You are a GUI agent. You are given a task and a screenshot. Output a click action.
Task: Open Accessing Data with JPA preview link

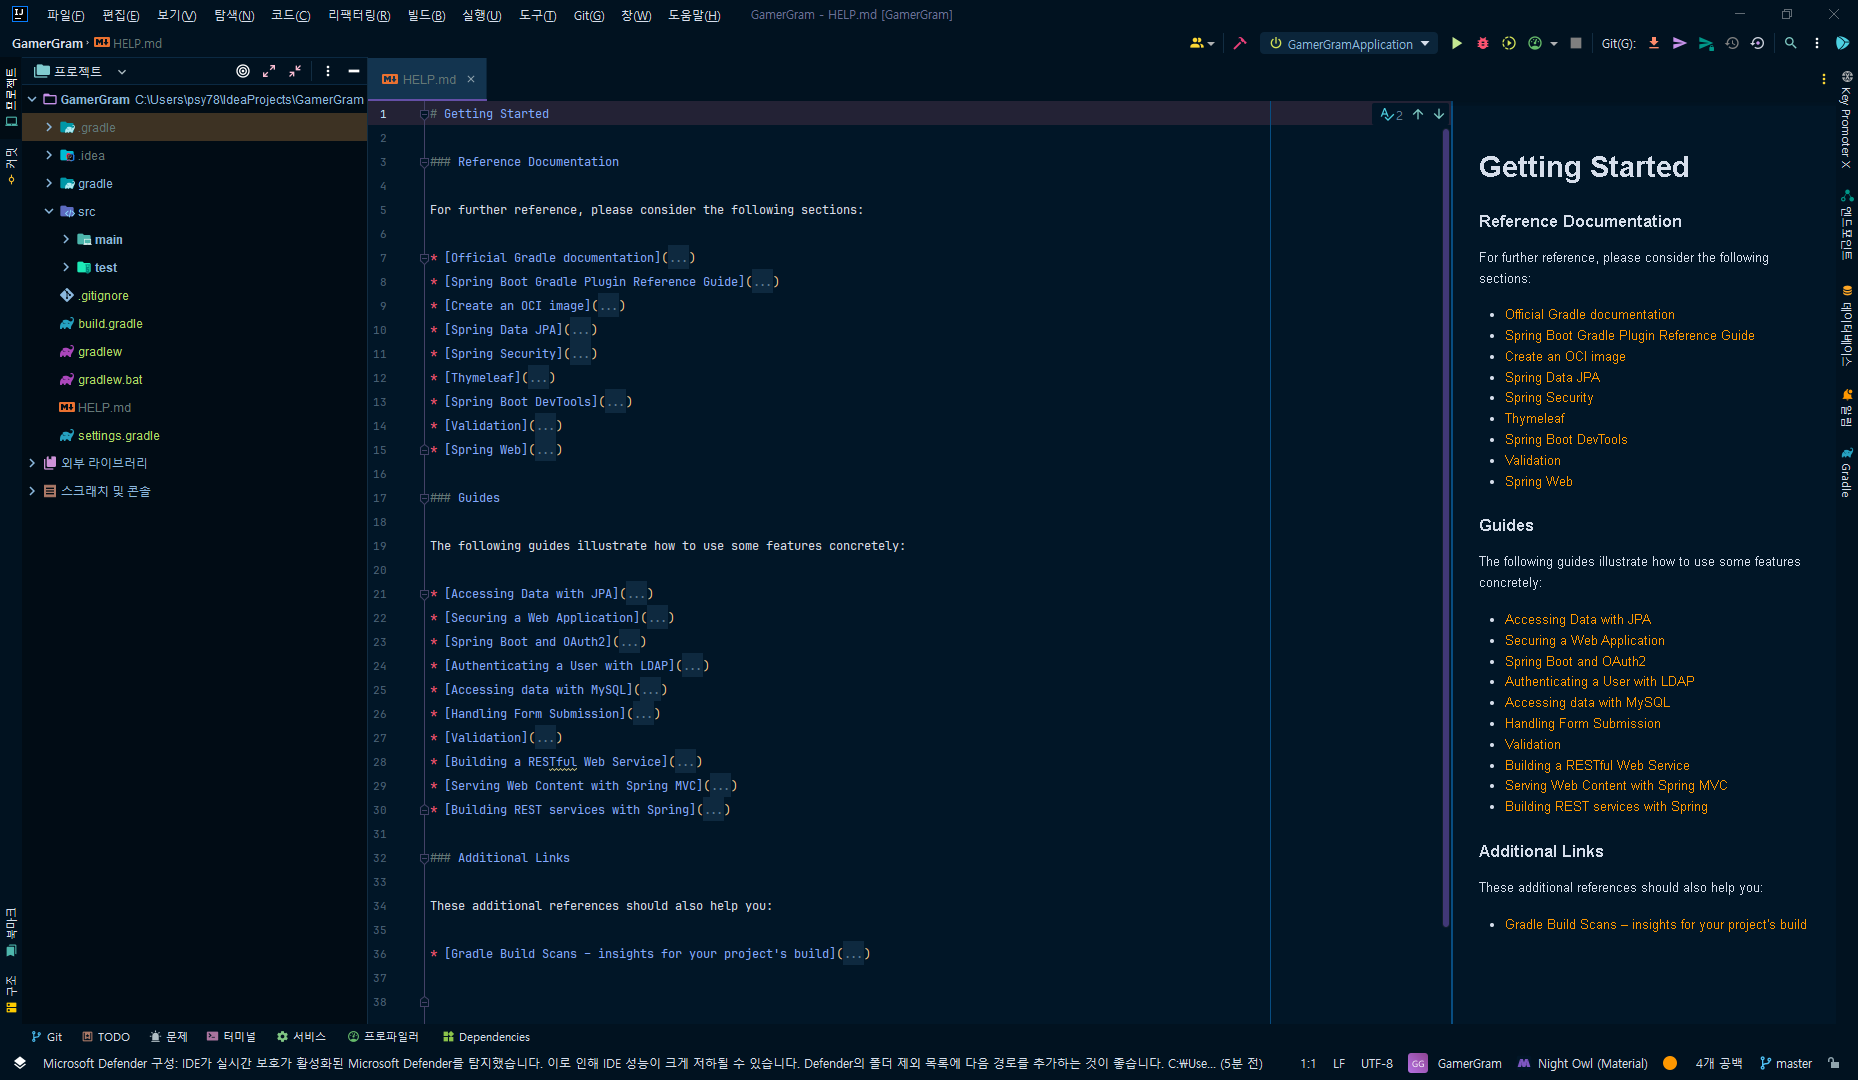[1578, 619]
